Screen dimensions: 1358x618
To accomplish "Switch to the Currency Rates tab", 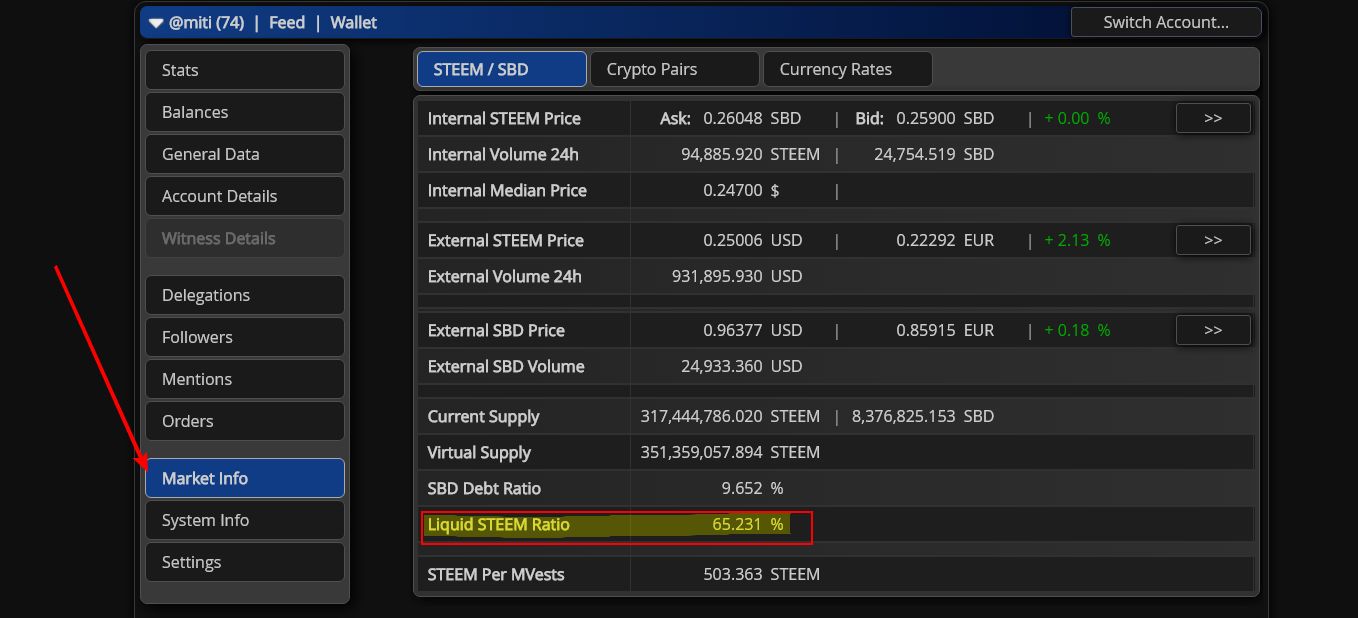I will coord(847,69).
